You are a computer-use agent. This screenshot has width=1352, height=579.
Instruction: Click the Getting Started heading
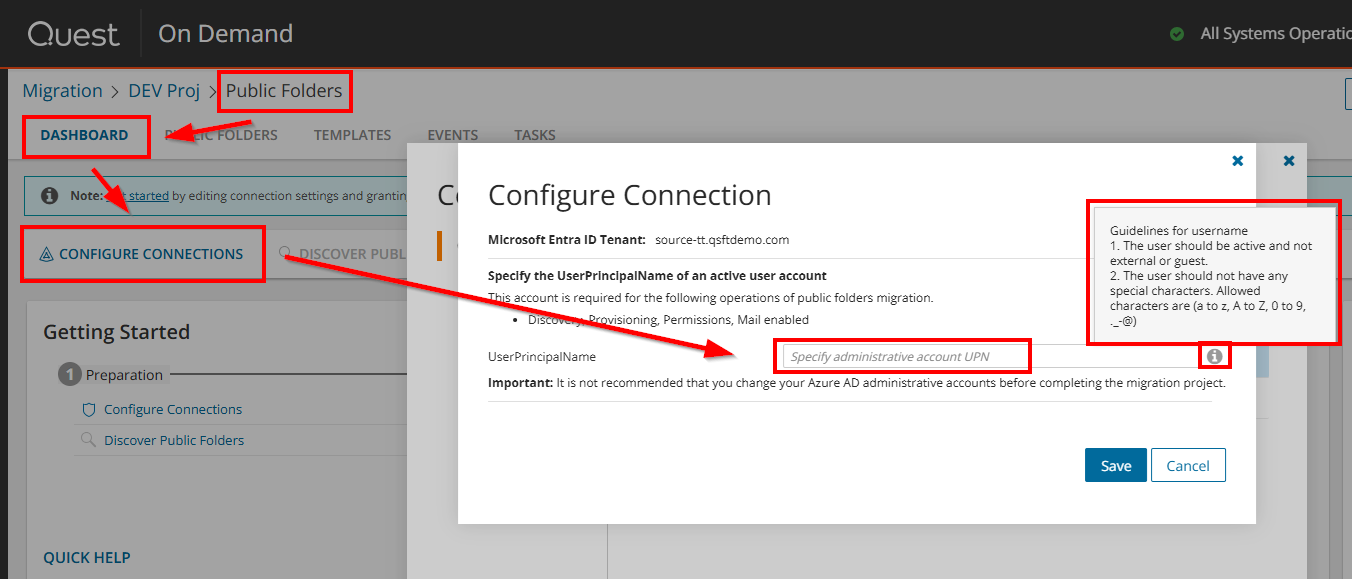pos(116,332)
